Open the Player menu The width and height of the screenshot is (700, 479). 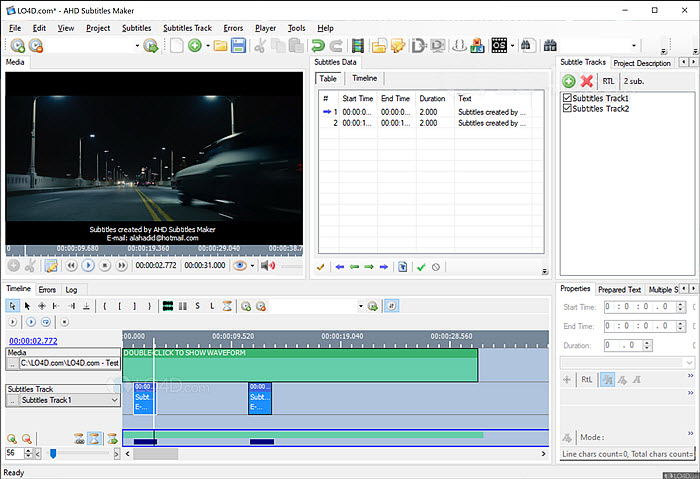[x=265, y=28]
